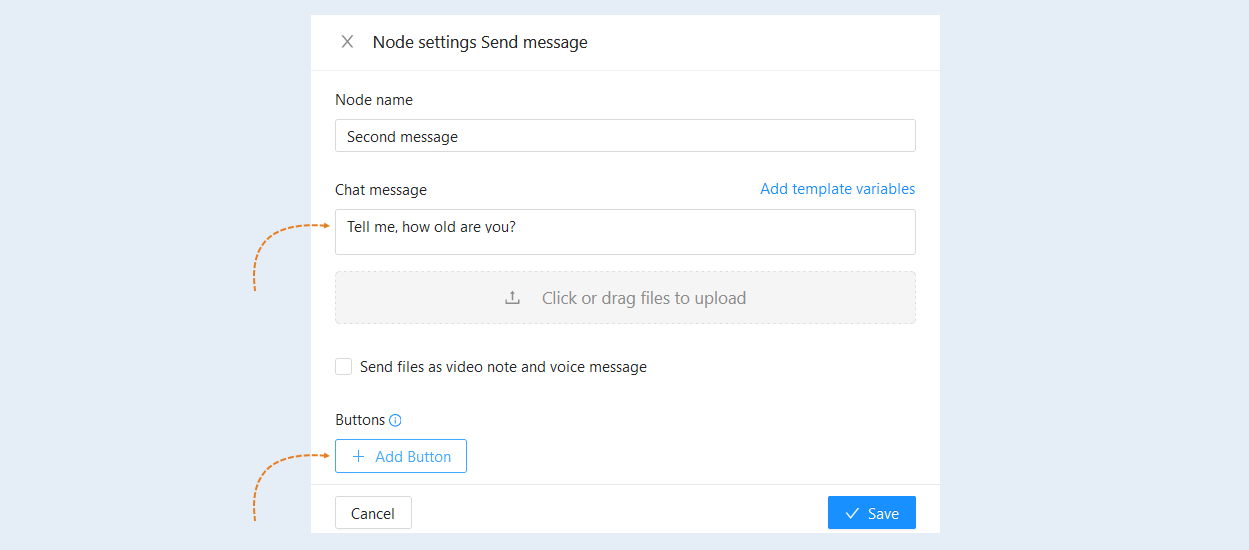This screenshot has width=1249, height=550.
Task: Cancel the node settings changes
Action: [x=373, y=514]
